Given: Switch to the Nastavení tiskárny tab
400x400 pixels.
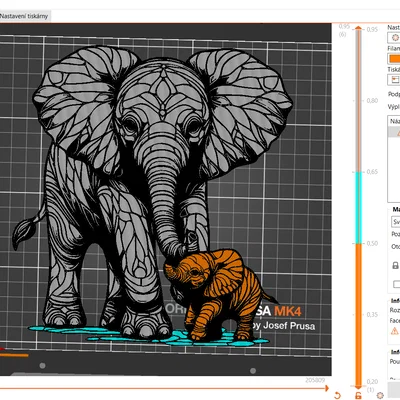Looking at the screenshot, I should point(24,16).
